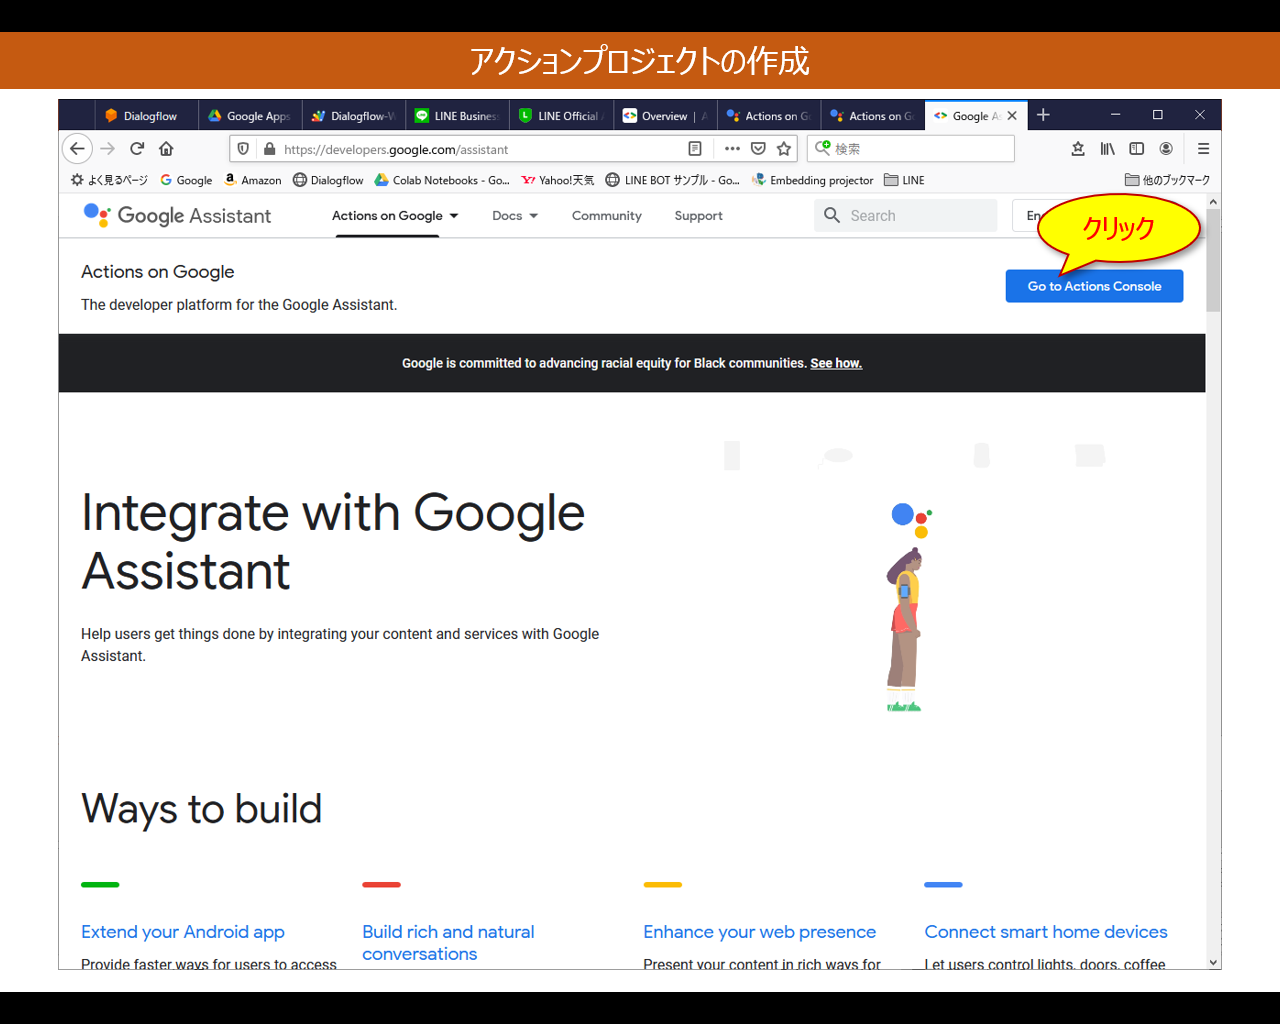Open the Firefox account icon
The image size is (1280, 1024).
tap(1166, 148)
